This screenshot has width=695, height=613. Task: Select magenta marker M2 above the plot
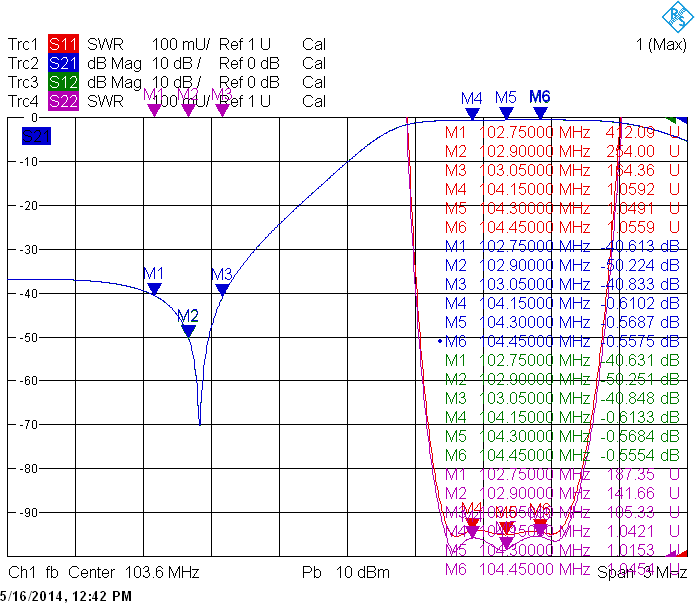188,101
